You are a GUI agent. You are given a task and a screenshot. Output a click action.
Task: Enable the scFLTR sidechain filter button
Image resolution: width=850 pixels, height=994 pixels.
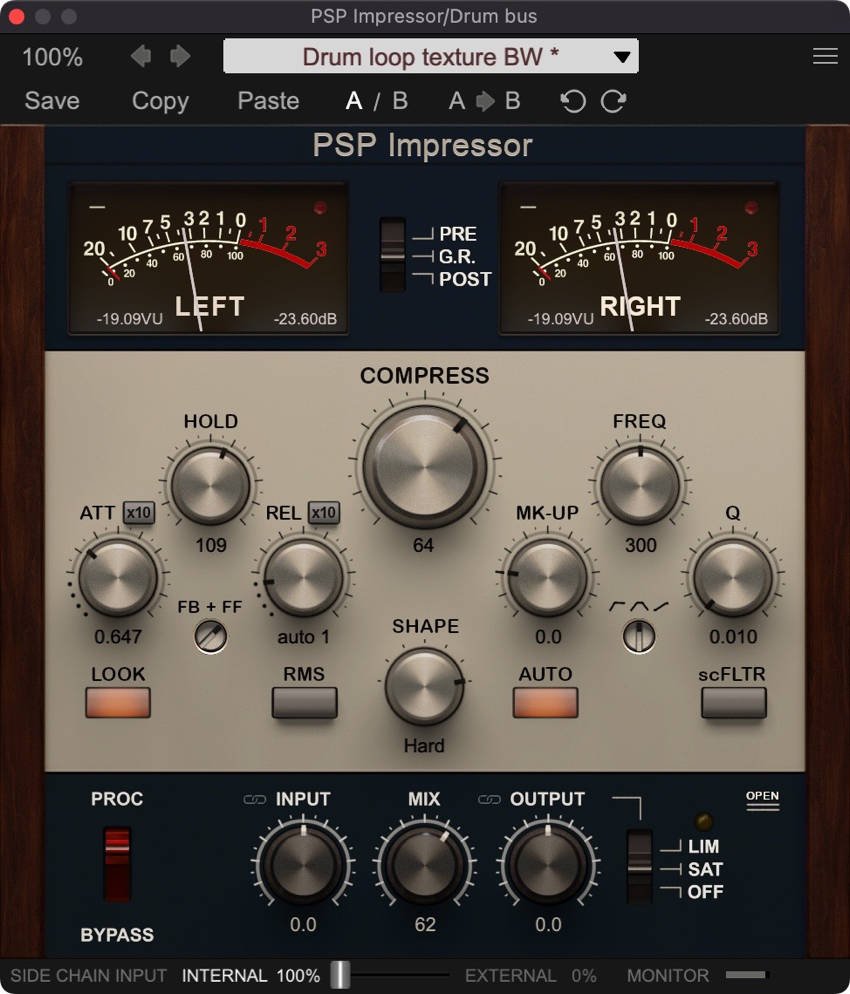click(733, 702)
